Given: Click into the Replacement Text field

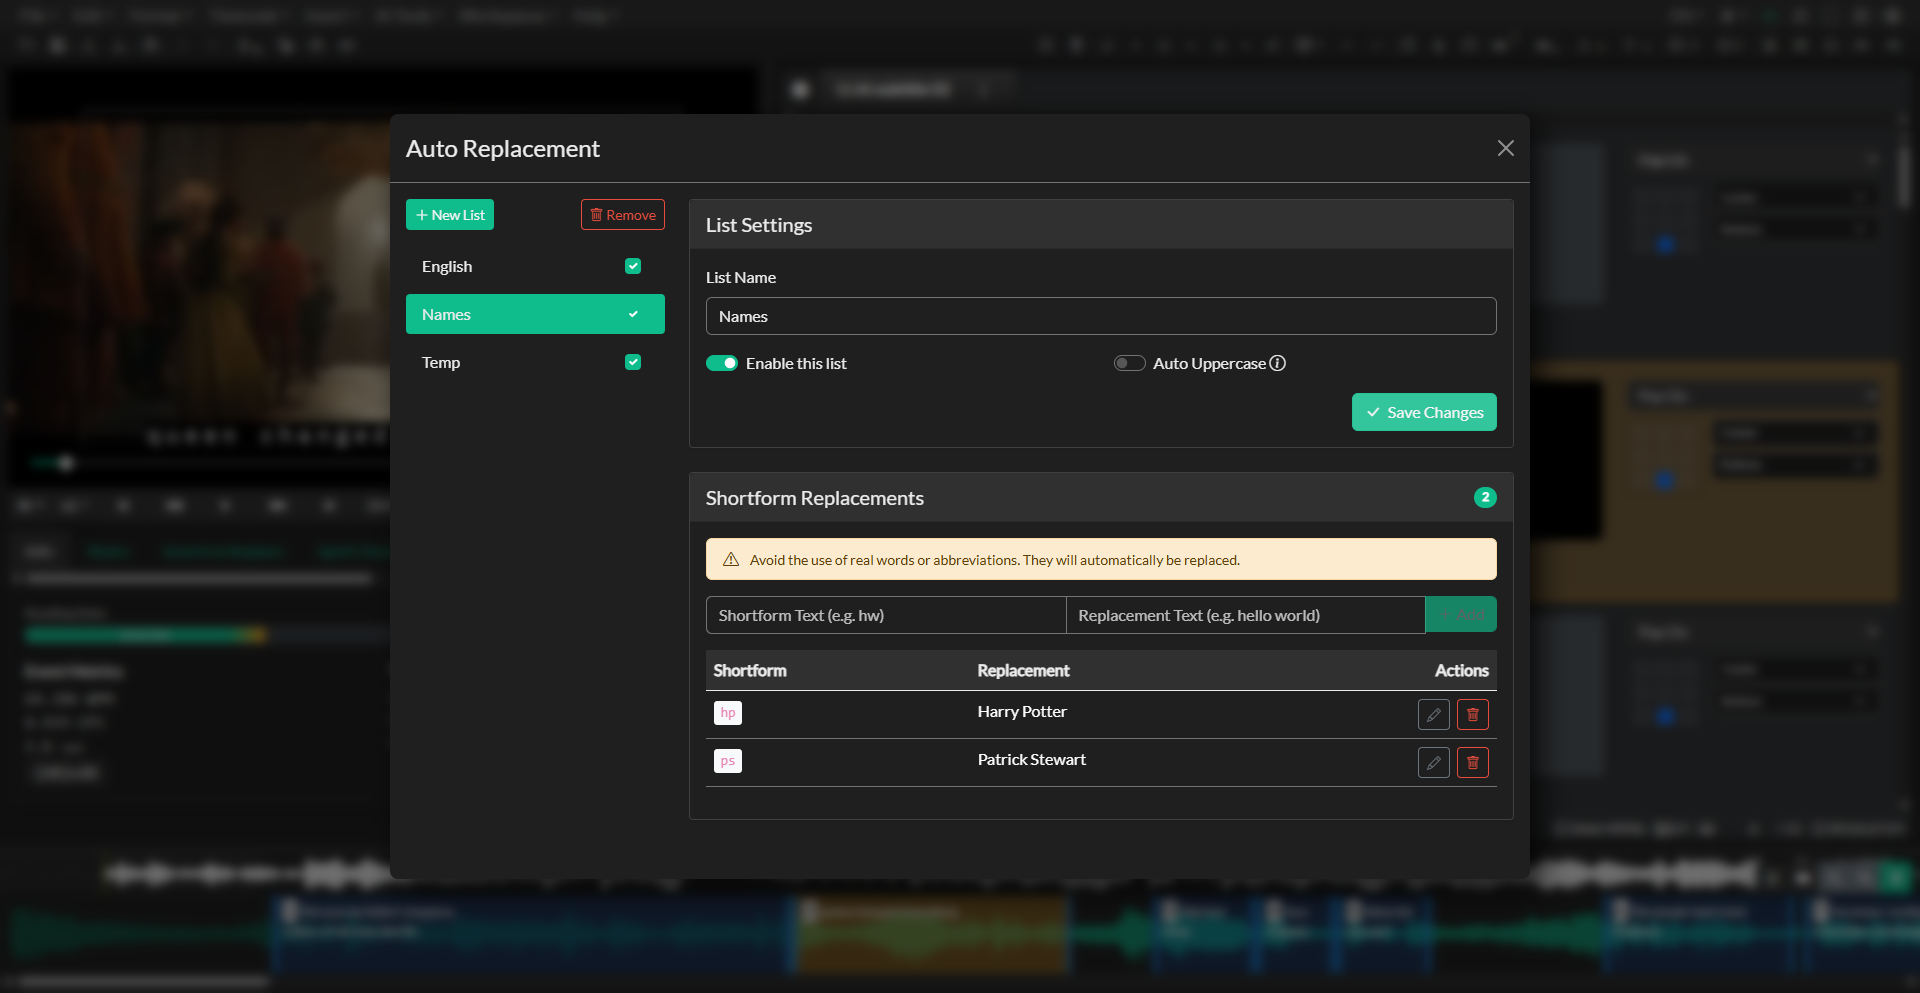Looking at the screenshot, I should 1245,615.
